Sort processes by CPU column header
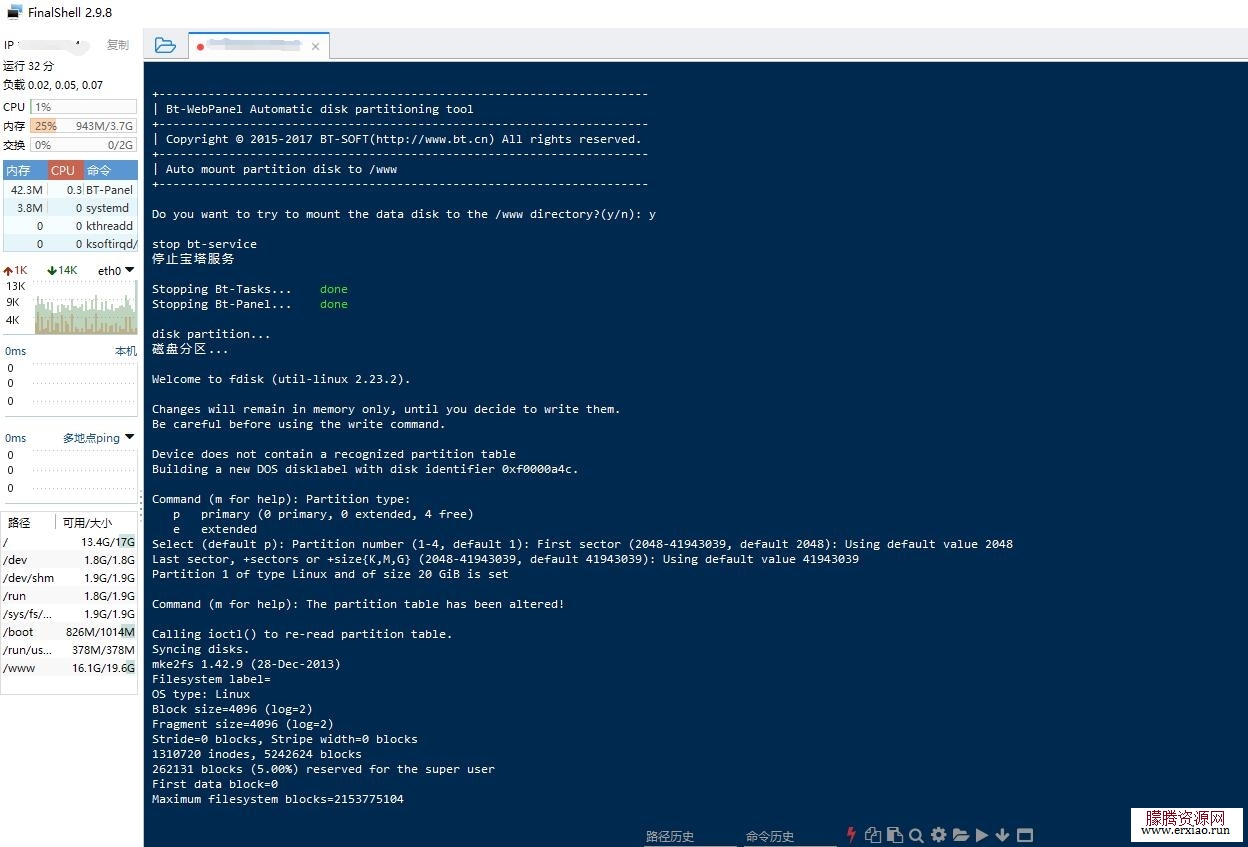 66,170
